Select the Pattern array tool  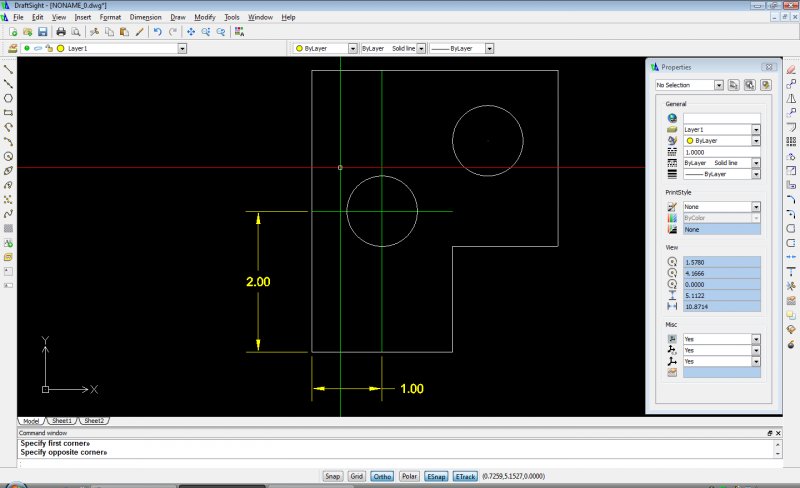791,141
